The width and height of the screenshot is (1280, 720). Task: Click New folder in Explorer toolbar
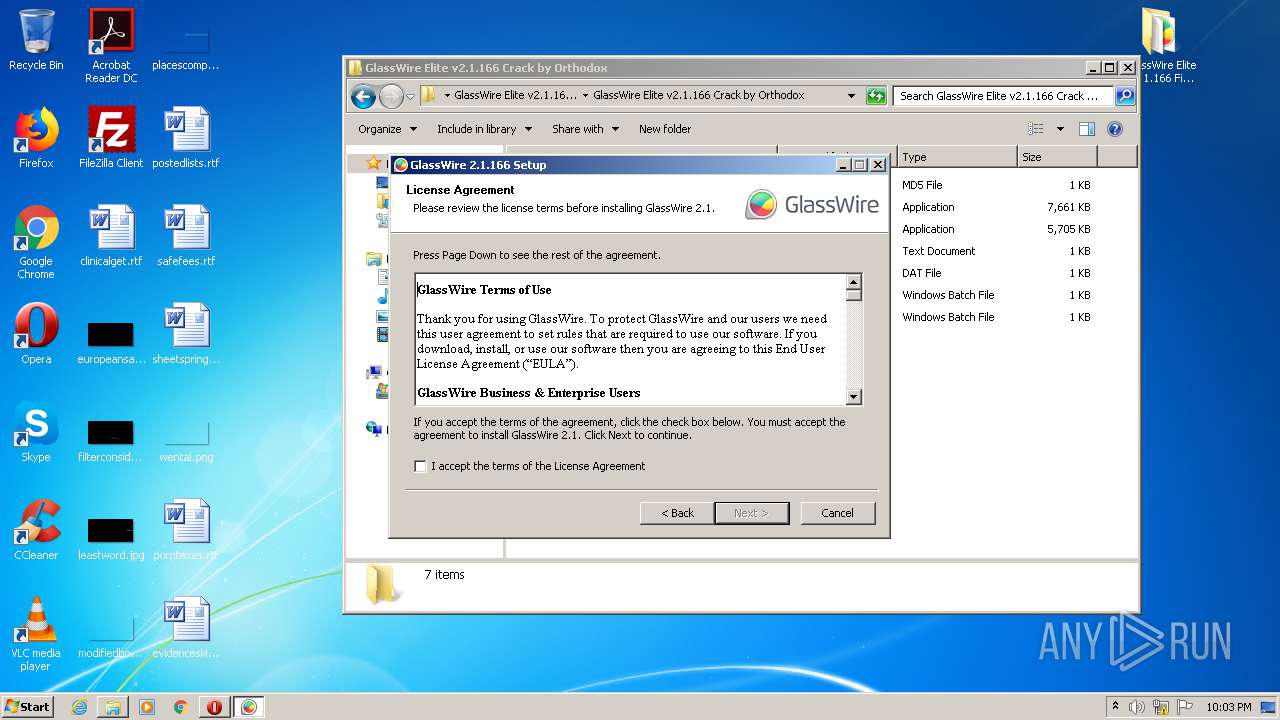click(x=665, y=129)
